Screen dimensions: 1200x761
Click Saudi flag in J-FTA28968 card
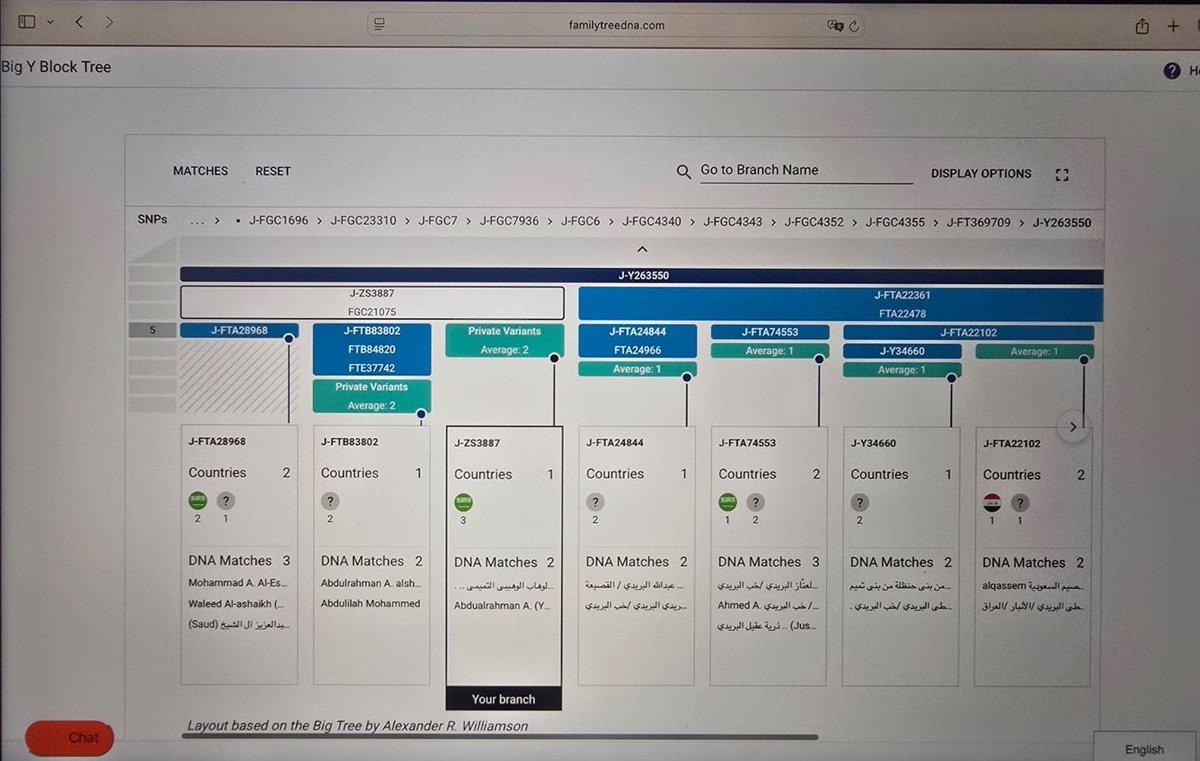[198, 502]
